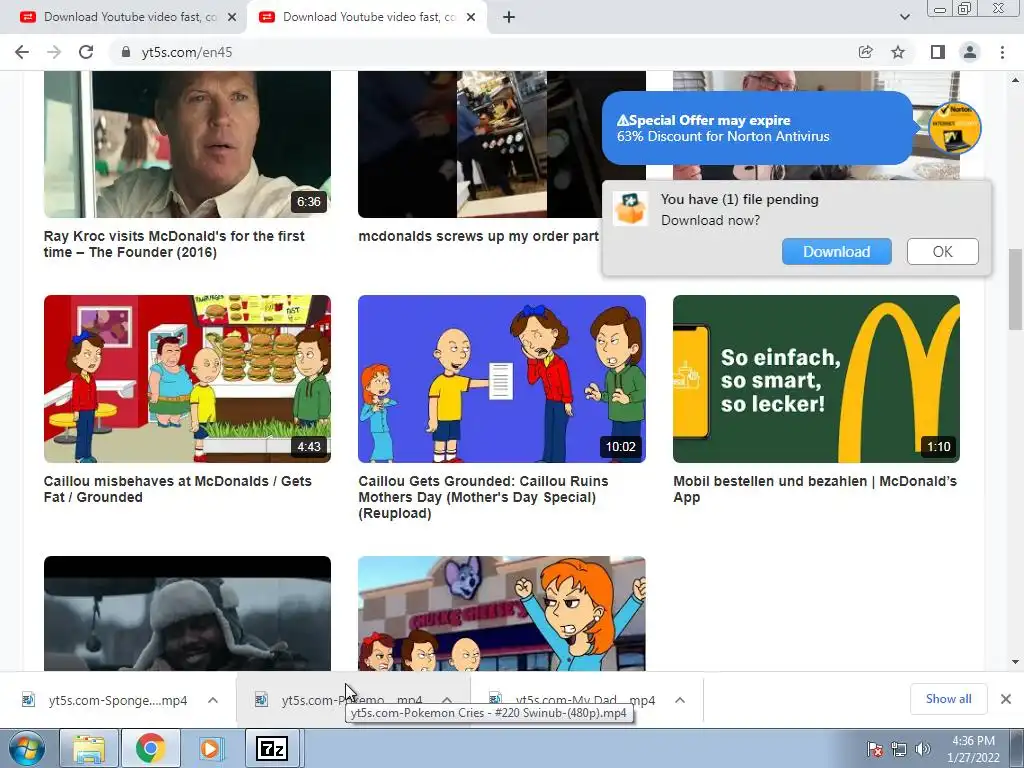
Task: Click the Action Center flag icon
Action: 875,749
